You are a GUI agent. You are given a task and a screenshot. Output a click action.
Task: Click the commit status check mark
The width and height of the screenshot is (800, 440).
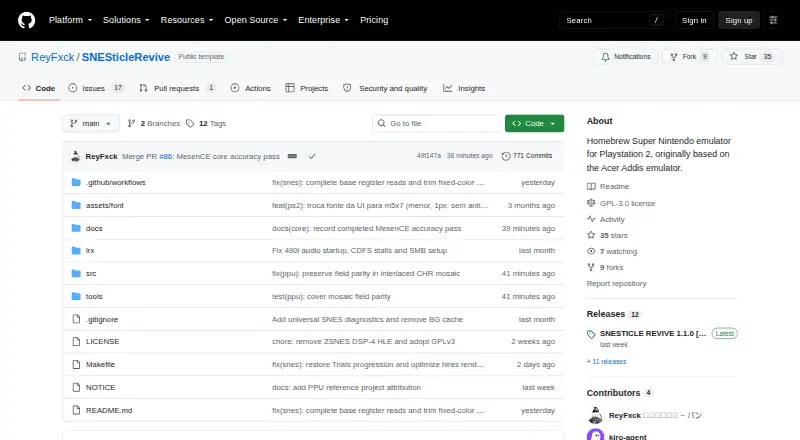(x=312, y=156)
